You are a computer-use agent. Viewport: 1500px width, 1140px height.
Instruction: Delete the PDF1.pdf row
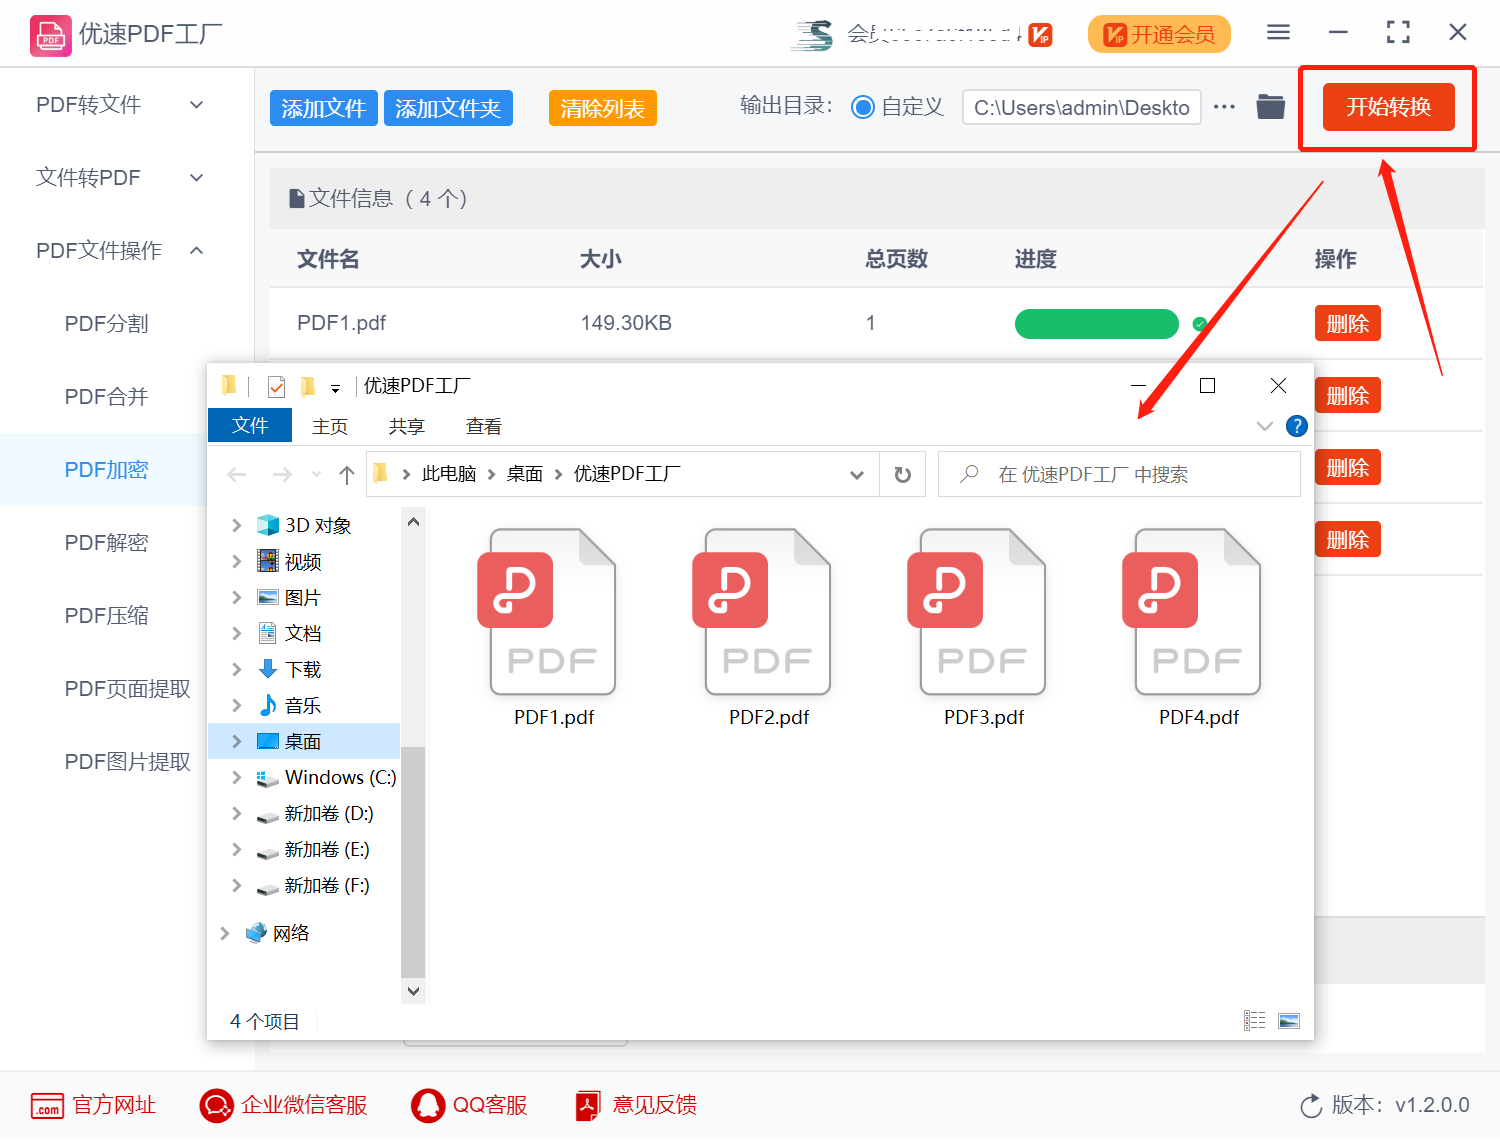point(1347,324)
